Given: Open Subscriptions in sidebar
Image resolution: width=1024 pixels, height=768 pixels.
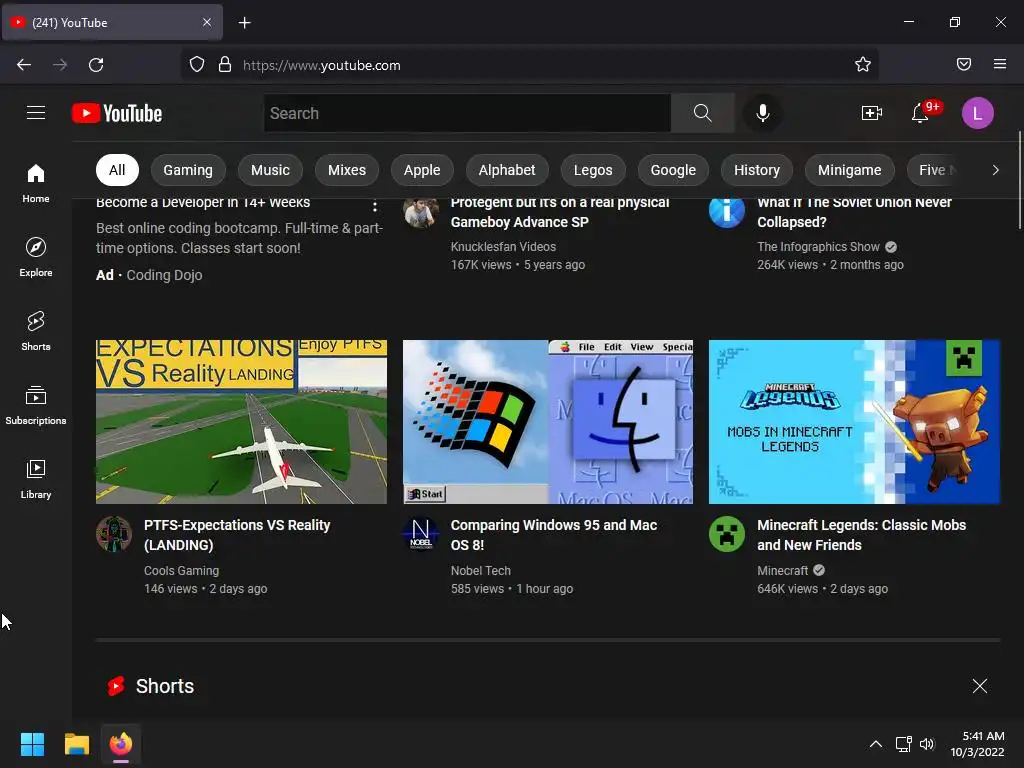Looking at the screenshot, I should [36, 406].
